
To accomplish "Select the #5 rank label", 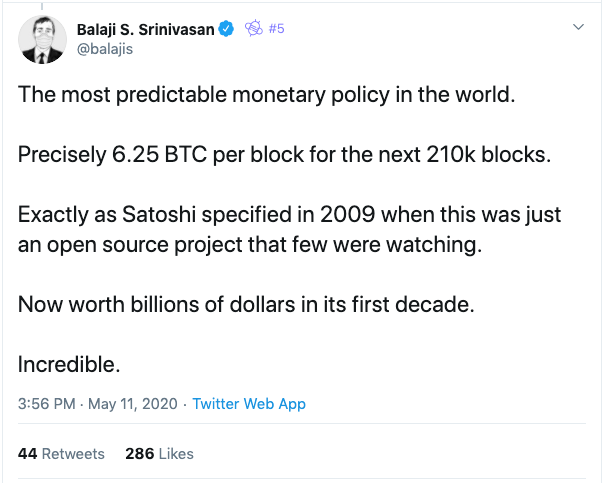I will (276, 29).
